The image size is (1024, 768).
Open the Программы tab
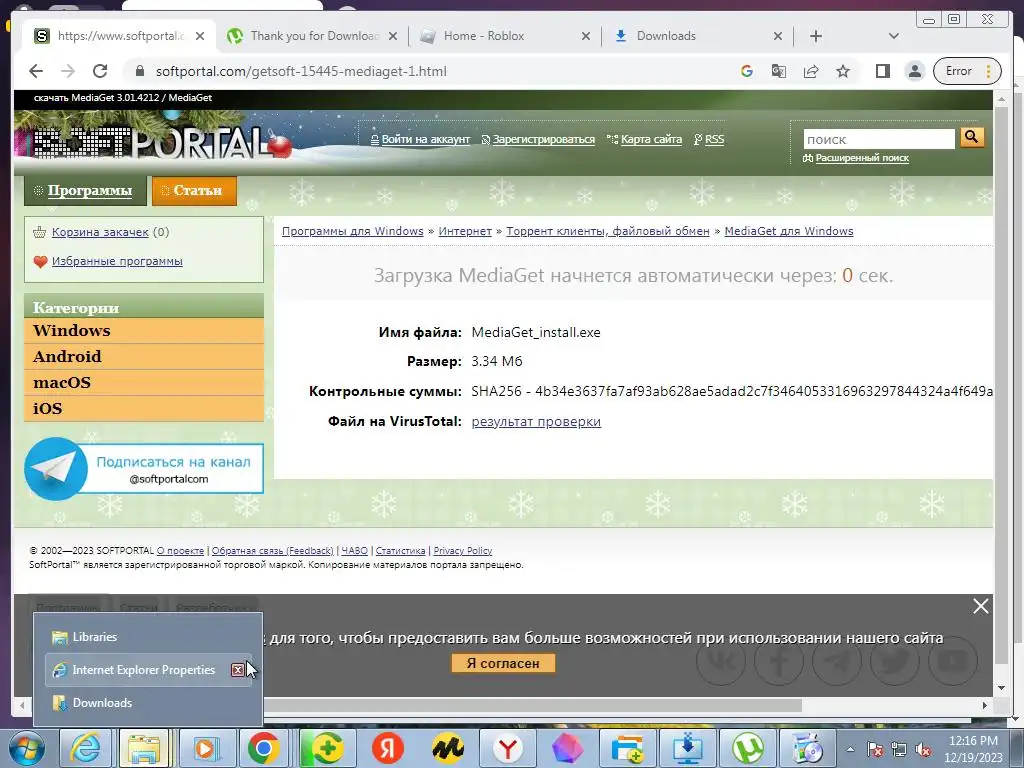(x=84, y=191)
